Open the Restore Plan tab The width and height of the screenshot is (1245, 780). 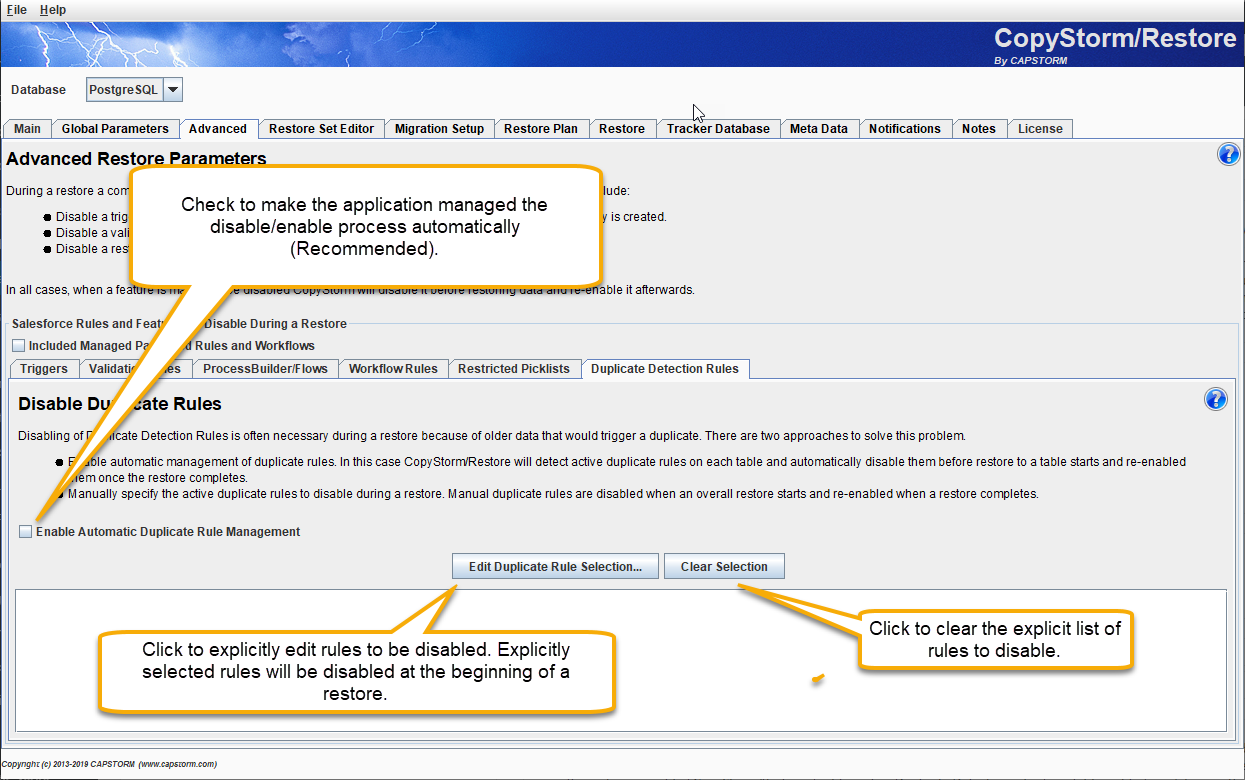point(541,129)
